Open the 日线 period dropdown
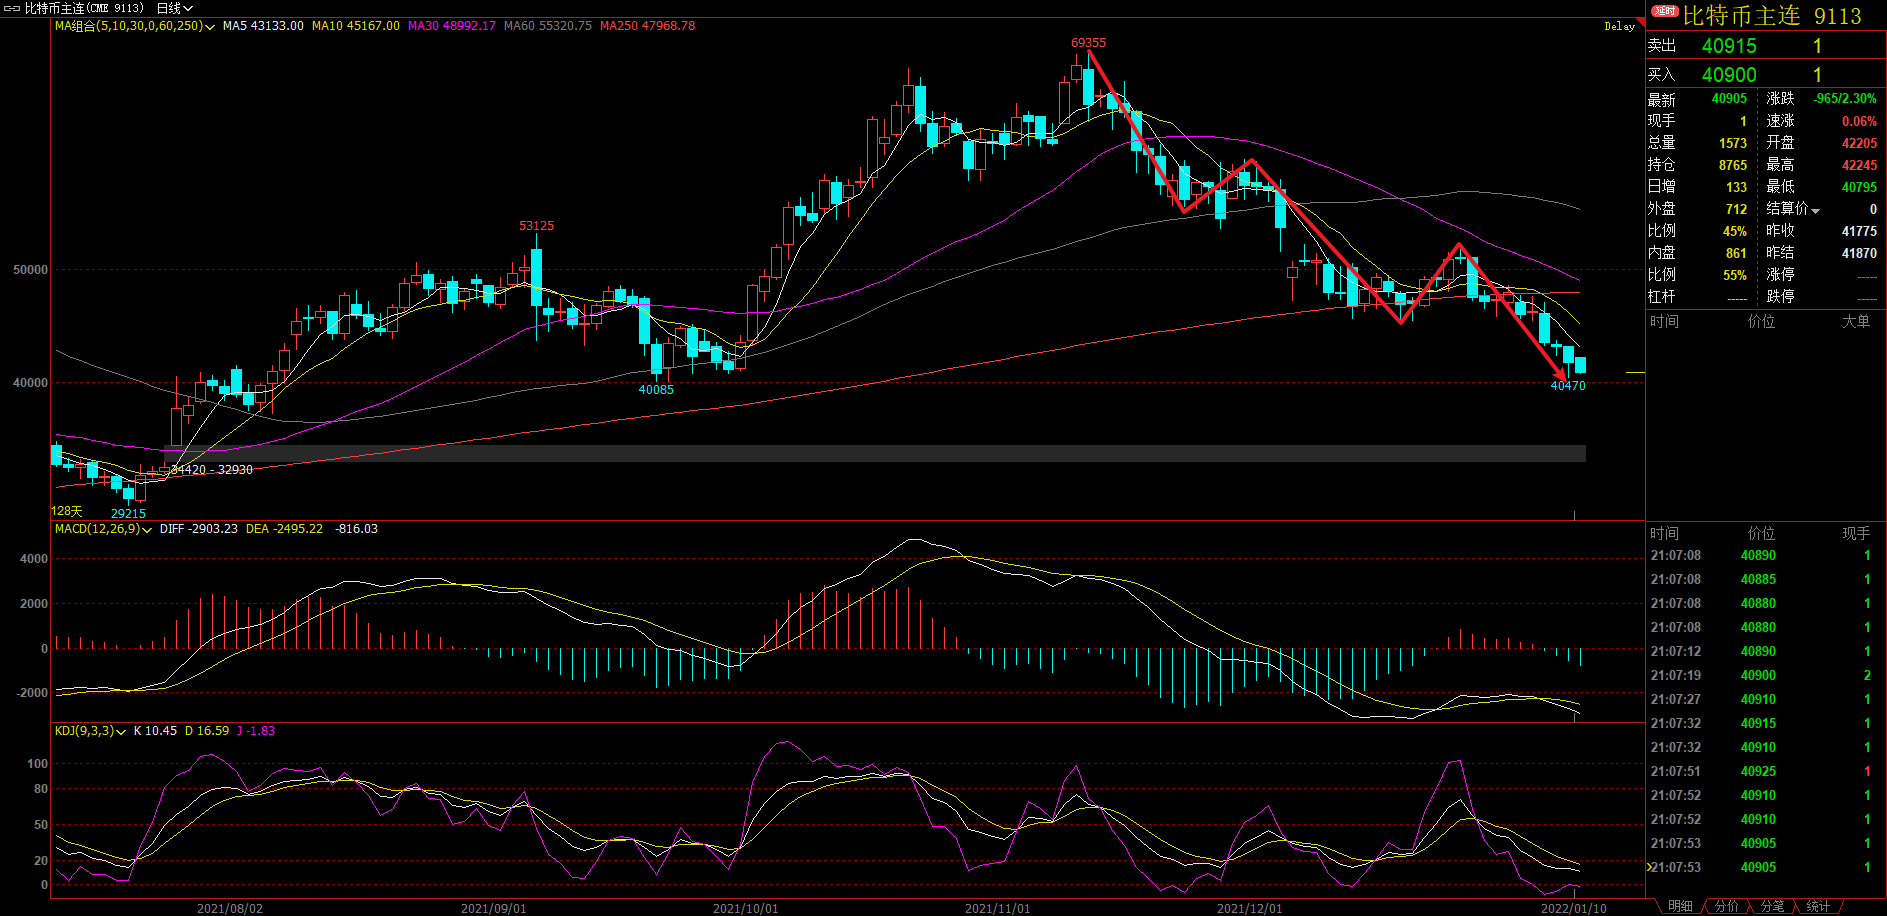This screenshot has width=1887, height=916. (x=174, y=8)
